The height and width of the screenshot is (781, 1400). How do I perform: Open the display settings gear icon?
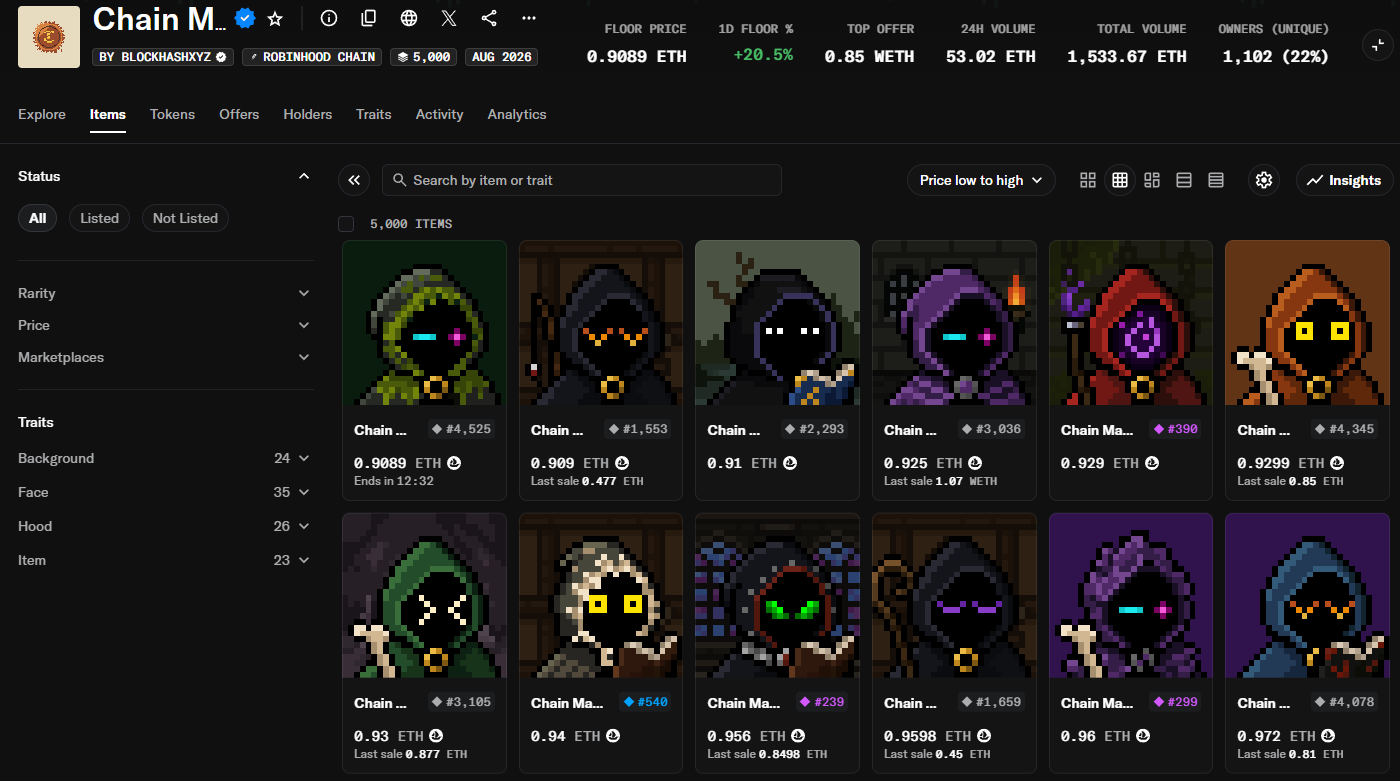click(1264, 180)
